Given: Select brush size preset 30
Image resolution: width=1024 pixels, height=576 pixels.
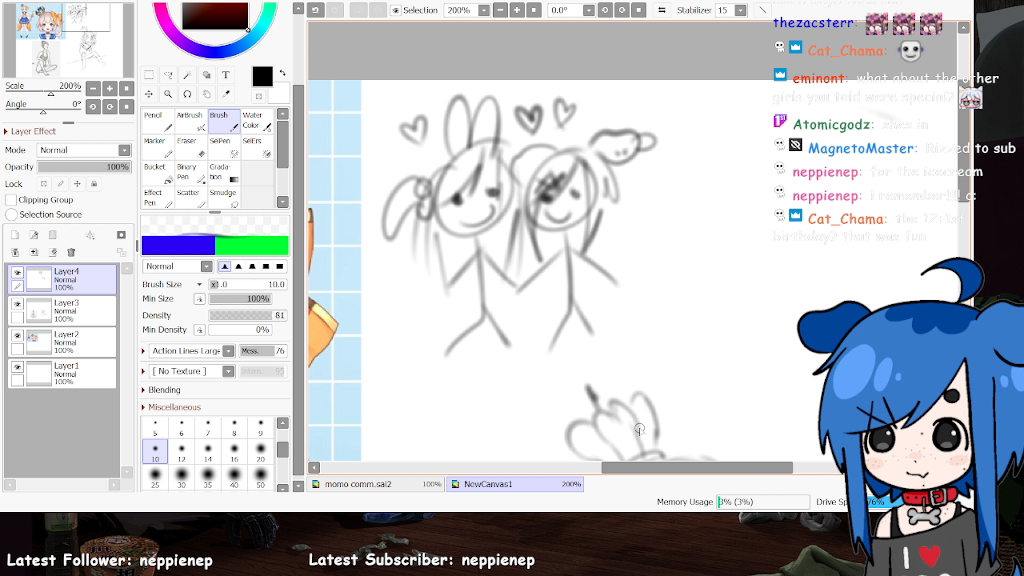Looking at the screenshot, I should point(181,478).
